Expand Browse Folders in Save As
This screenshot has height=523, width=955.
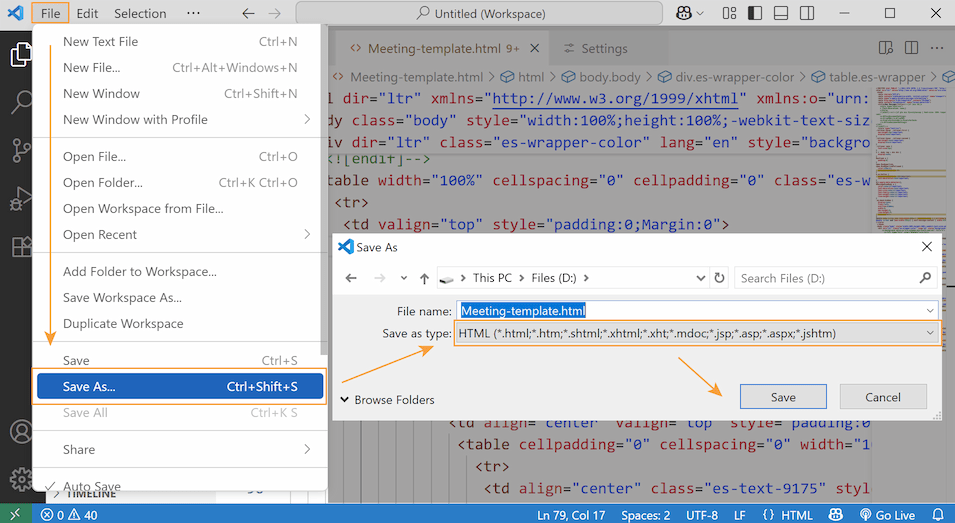387,399
